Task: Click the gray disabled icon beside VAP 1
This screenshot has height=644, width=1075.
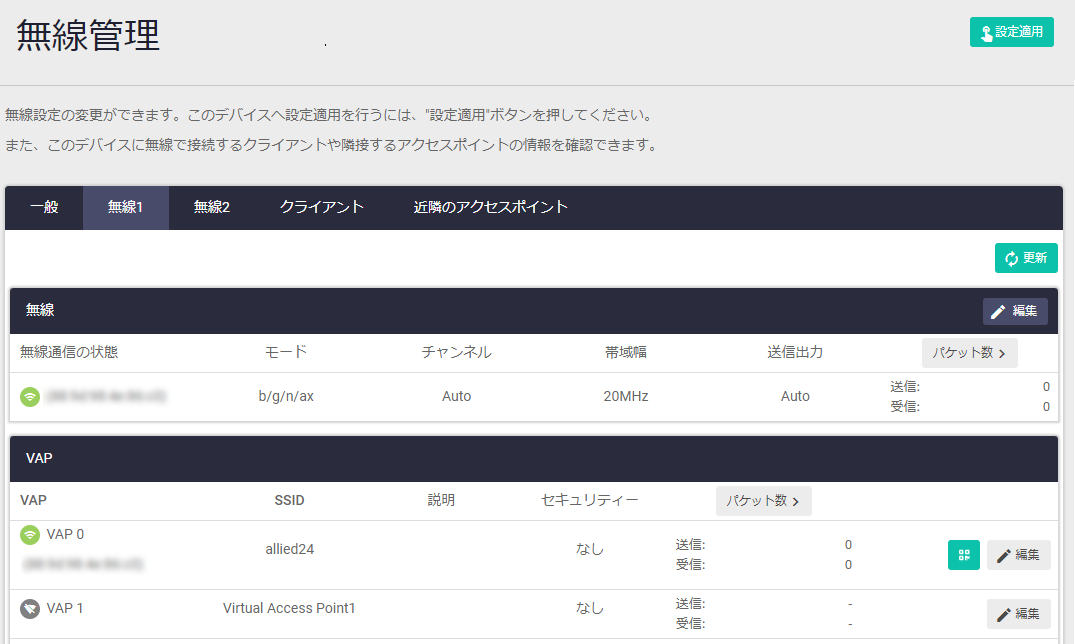Action: pyautogui.click(x=30, y=608)
